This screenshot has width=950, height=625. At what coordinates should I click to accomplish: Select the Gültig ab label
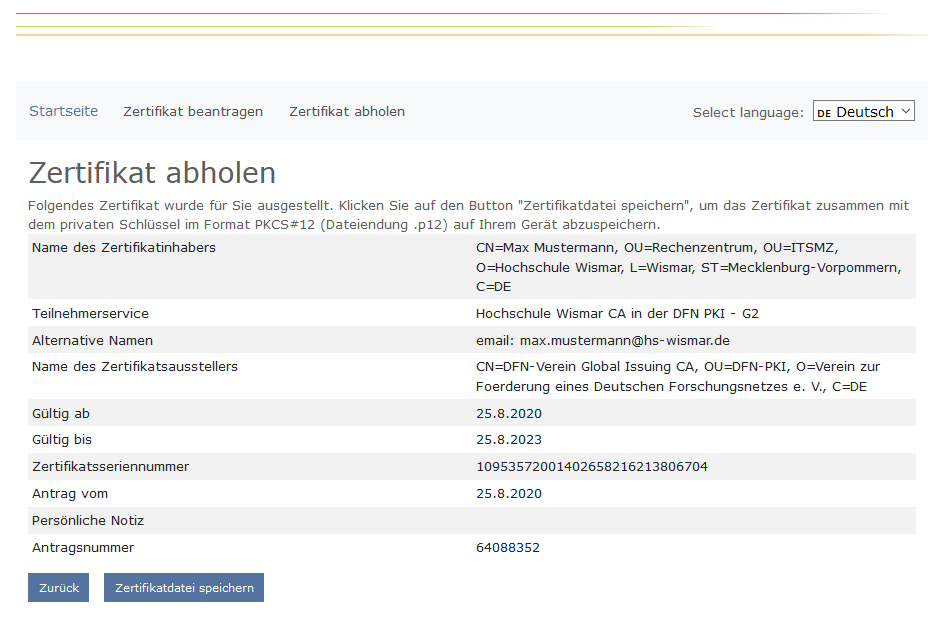click(x=61, y=414)
